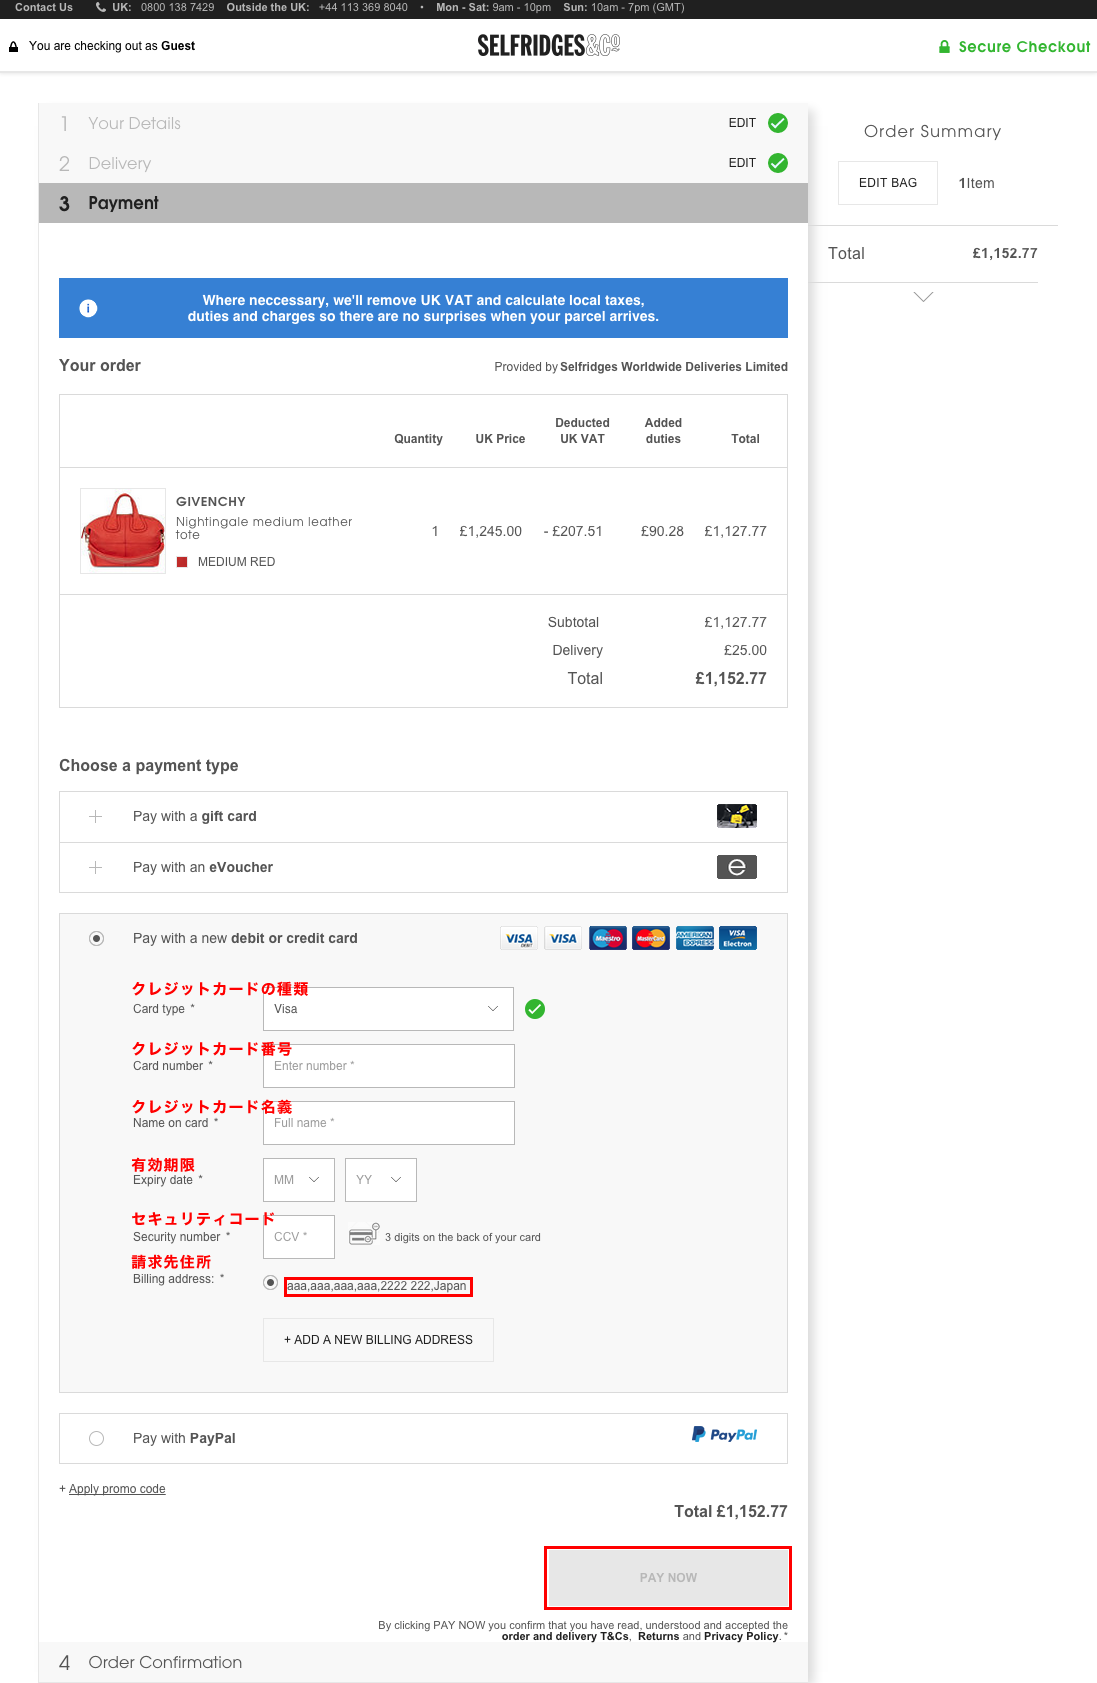Click the Card number input field
The image size is (1097, 1683).
(x=388, y=1066)
